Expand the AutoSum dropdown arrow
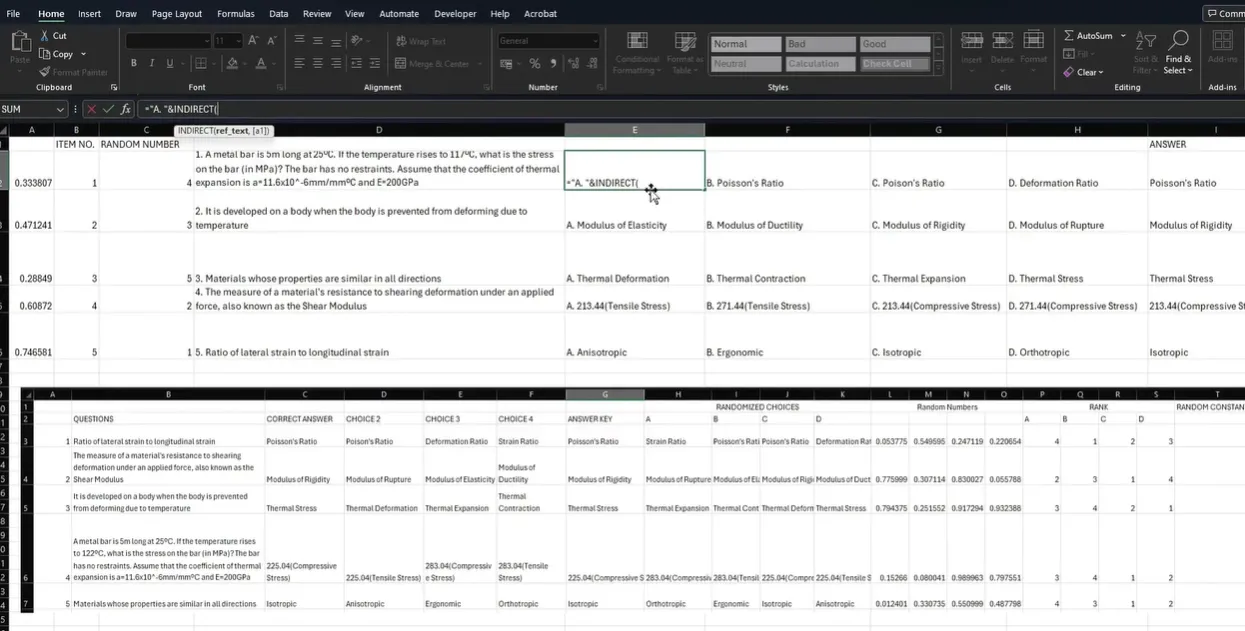The width and height of the screenshot is (1245, 631). (x=1123, y=36)
